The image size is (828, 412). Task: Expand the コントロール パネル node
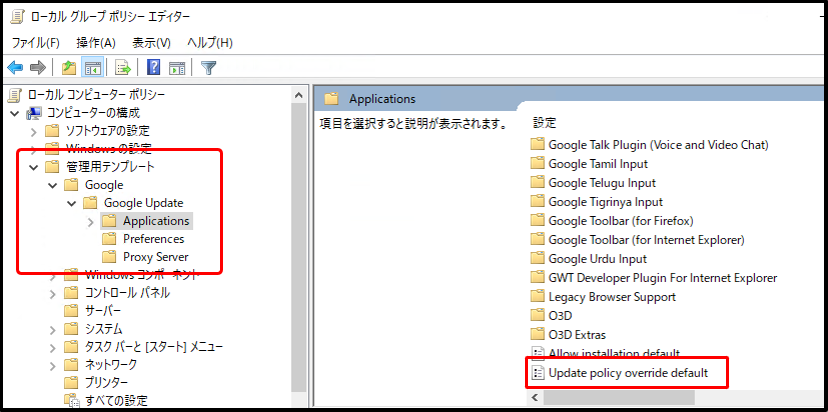[x=52, y=293]
